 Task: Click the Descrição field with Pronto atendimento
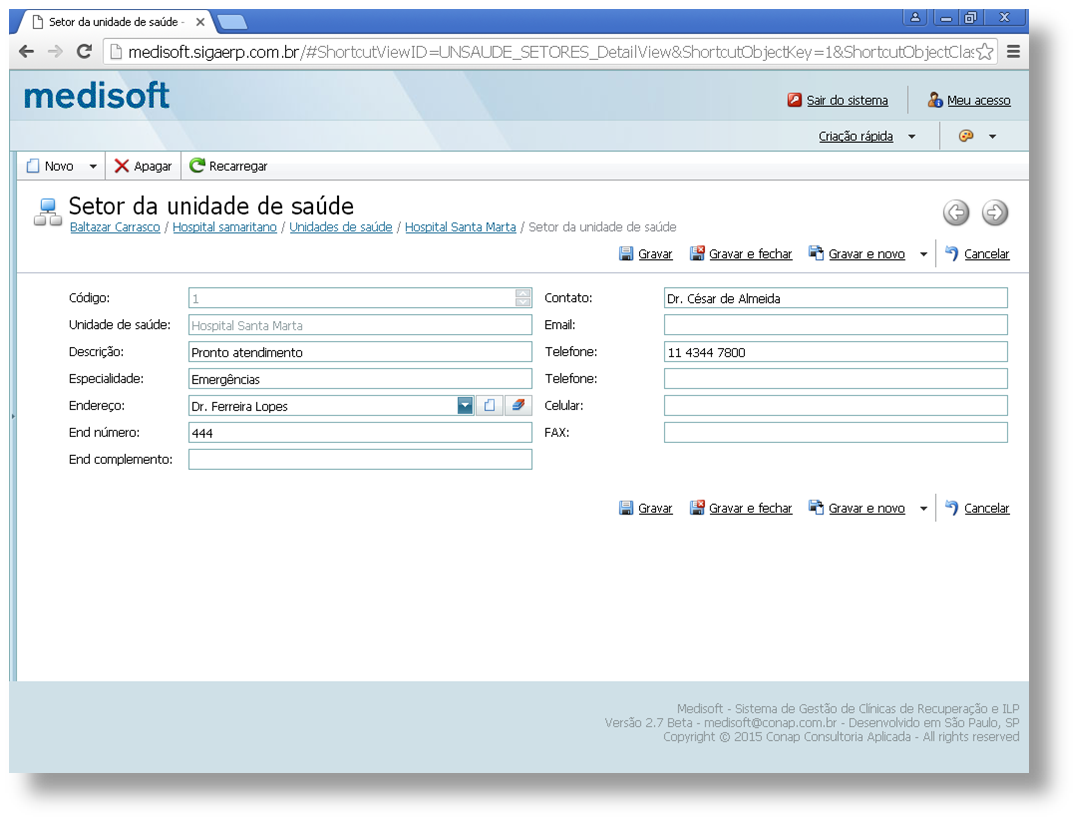pyautogui.click(x=360, y=352)
